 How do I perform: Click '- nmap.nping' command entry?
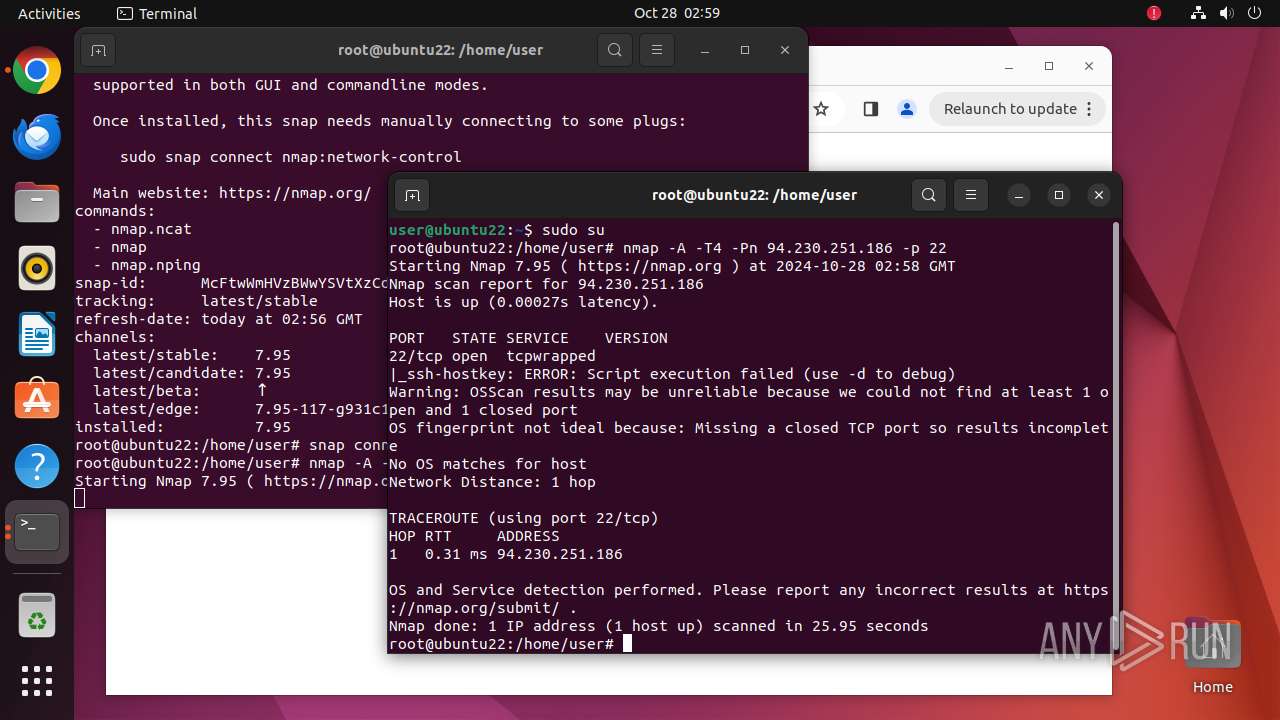point(147,265)
